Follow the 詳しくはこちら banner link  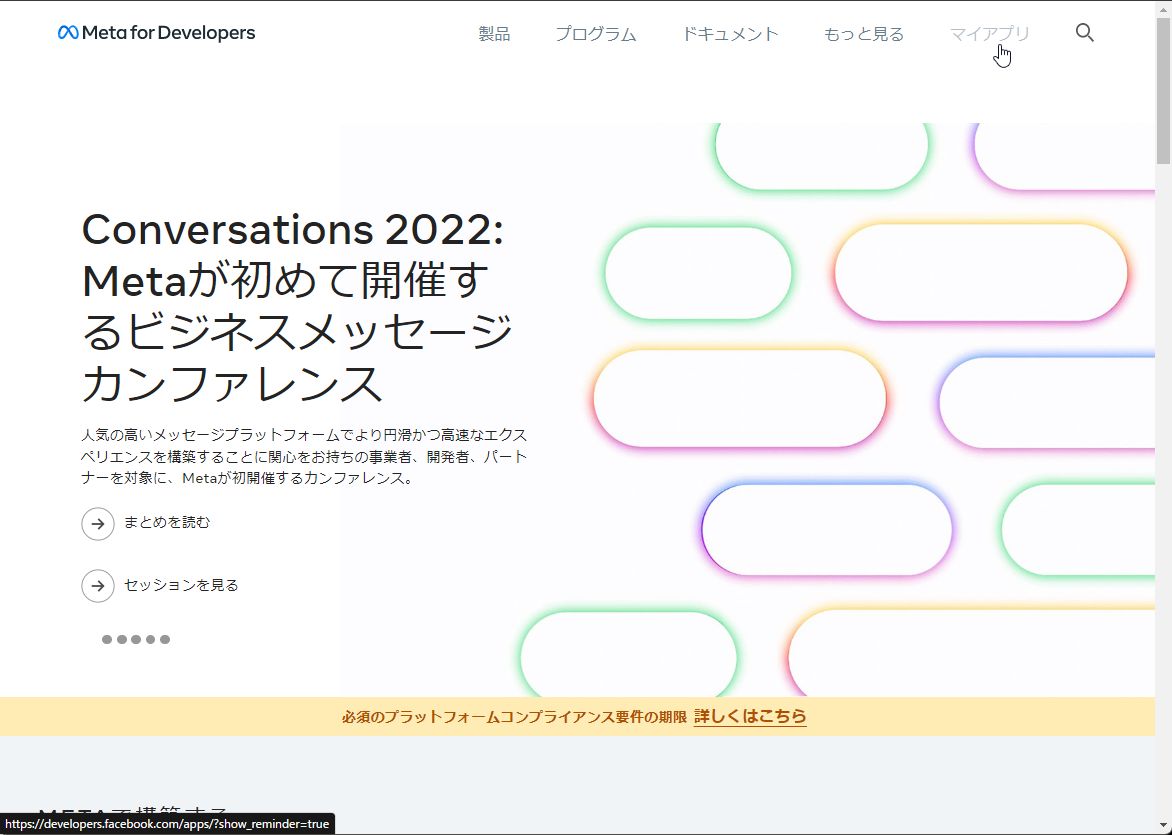(x=750, y=716)
